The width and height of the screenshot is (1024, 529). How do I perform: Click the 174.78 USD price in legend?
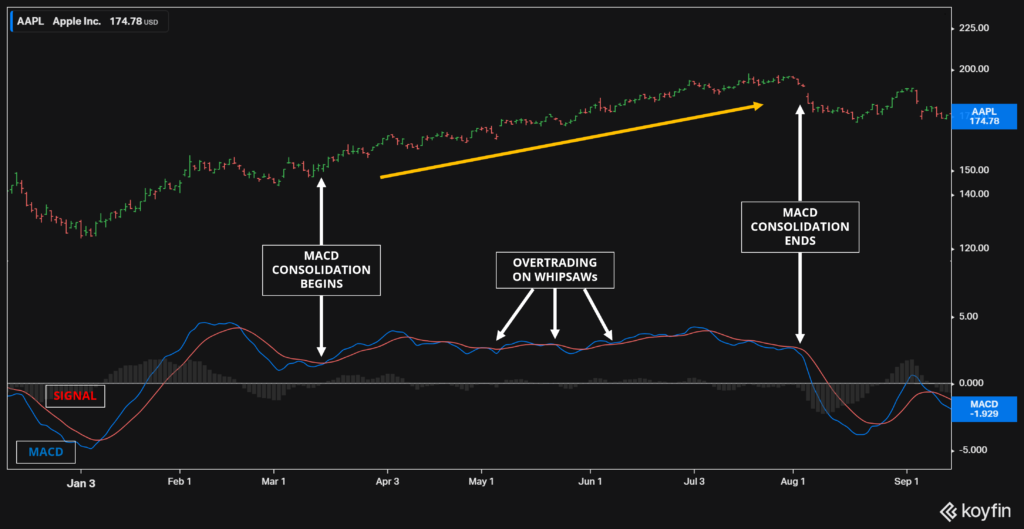click(133, 22)
